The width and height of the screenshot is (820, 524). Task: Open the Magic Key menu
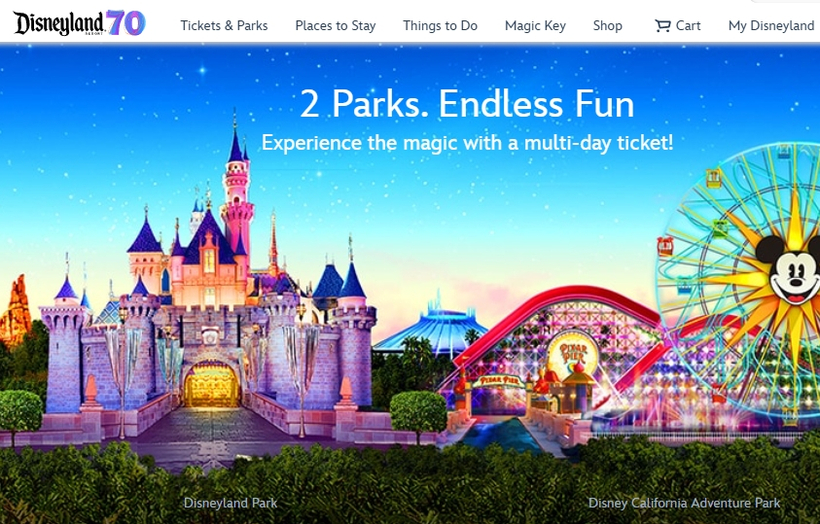pos(535,26)
